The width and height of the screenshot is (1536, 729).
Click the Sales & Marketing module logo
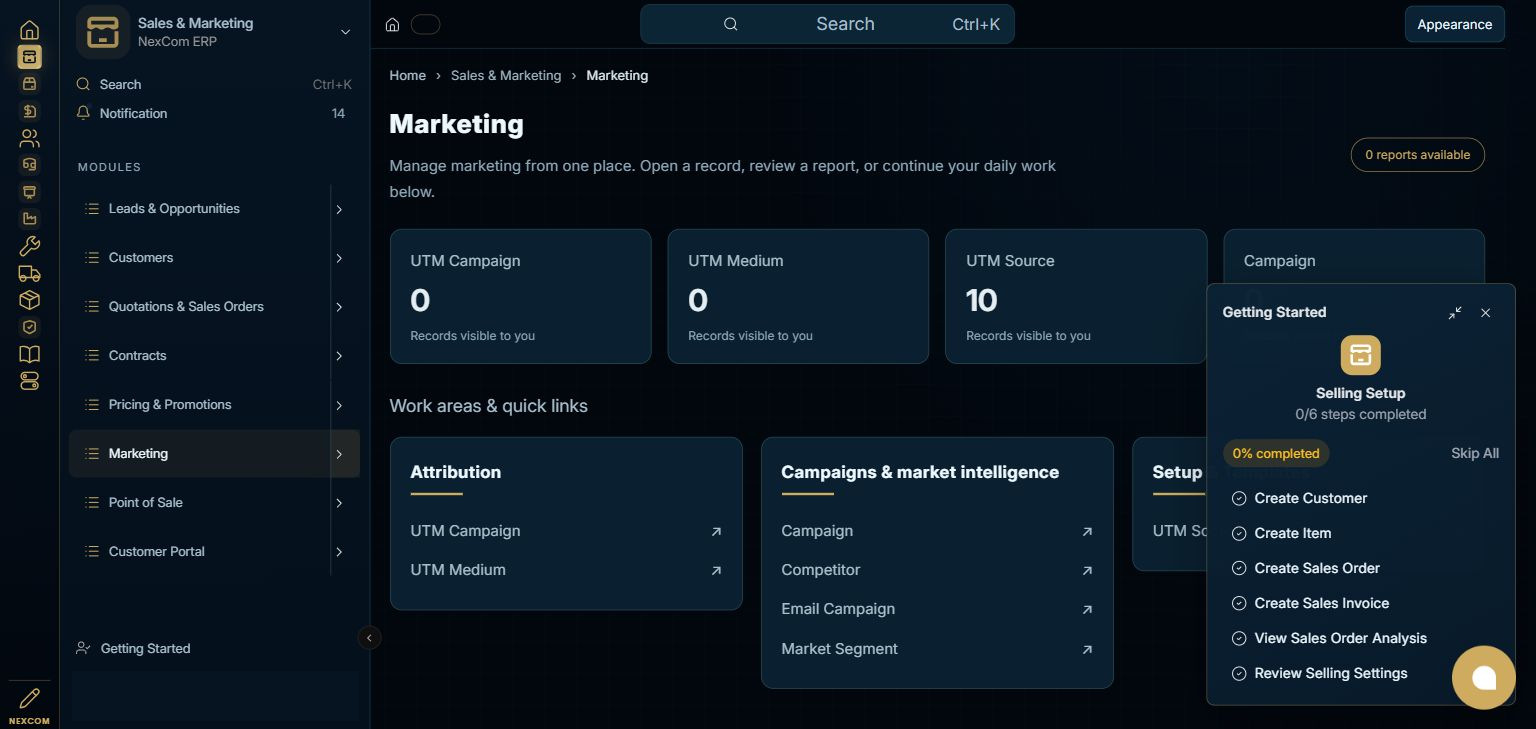pos(103,32)
